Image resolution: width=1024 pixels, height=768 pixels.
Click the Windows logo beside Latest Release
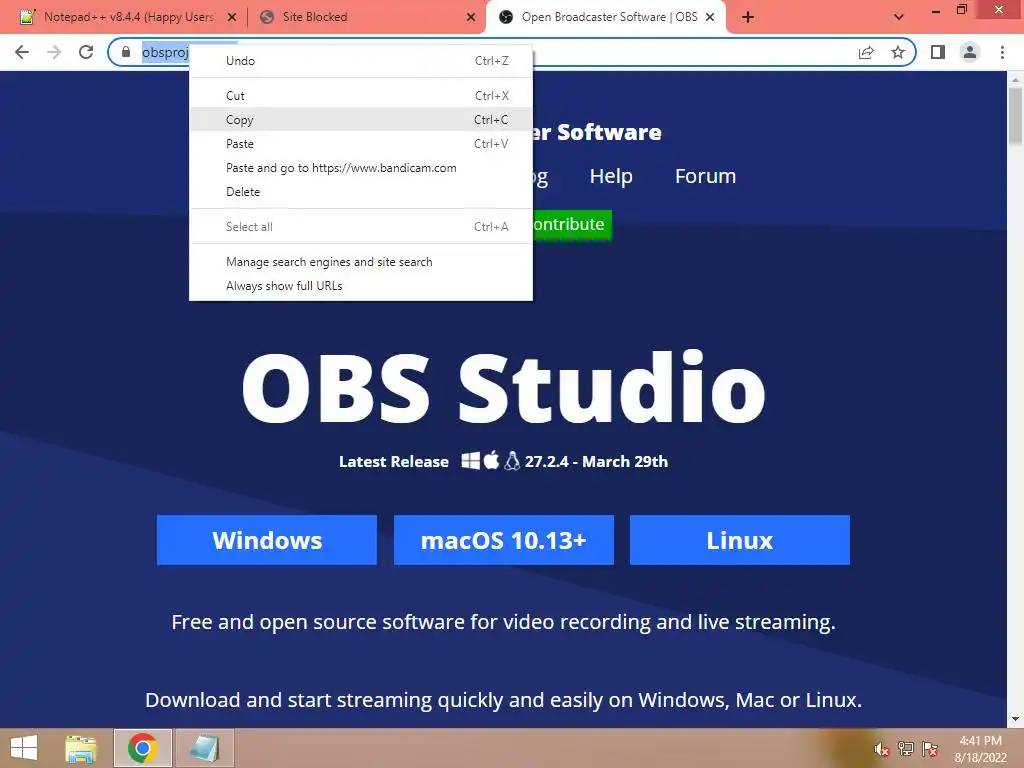tap(470, 461)
